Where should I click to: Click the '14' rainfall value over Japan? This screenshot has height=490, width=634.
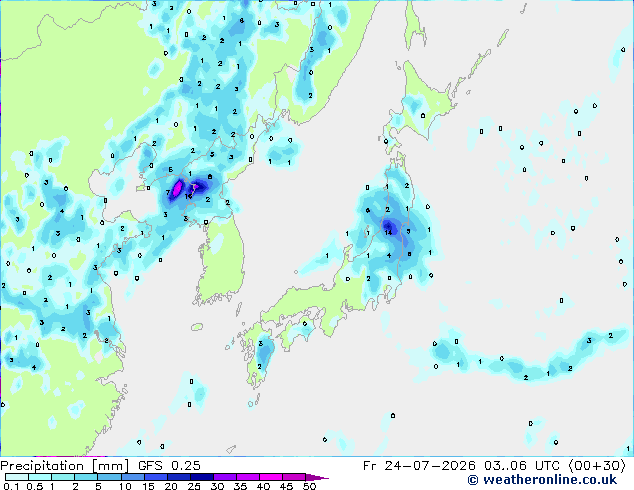pyautogui.click(x=388, y=232)
